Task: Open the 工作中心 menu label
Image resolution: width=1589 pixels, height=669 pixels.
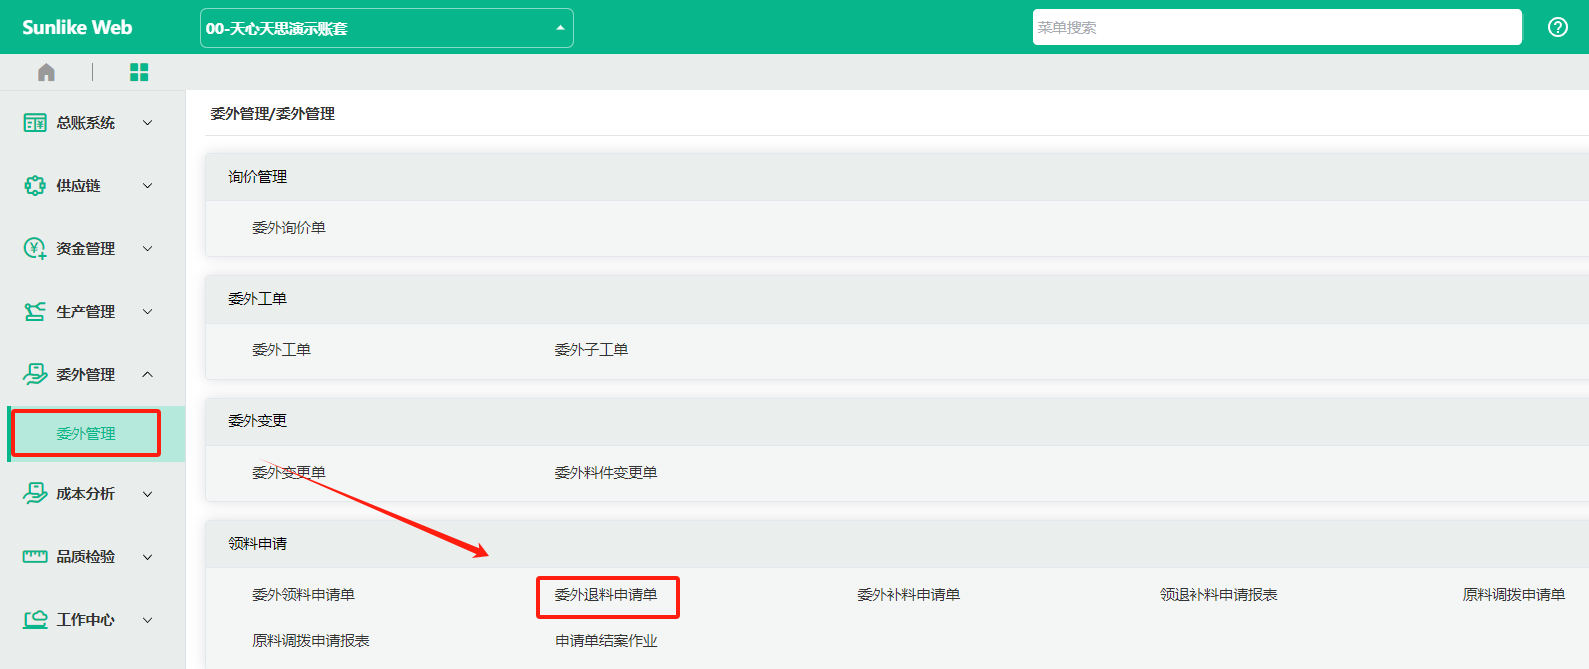Action: point(86,620)
